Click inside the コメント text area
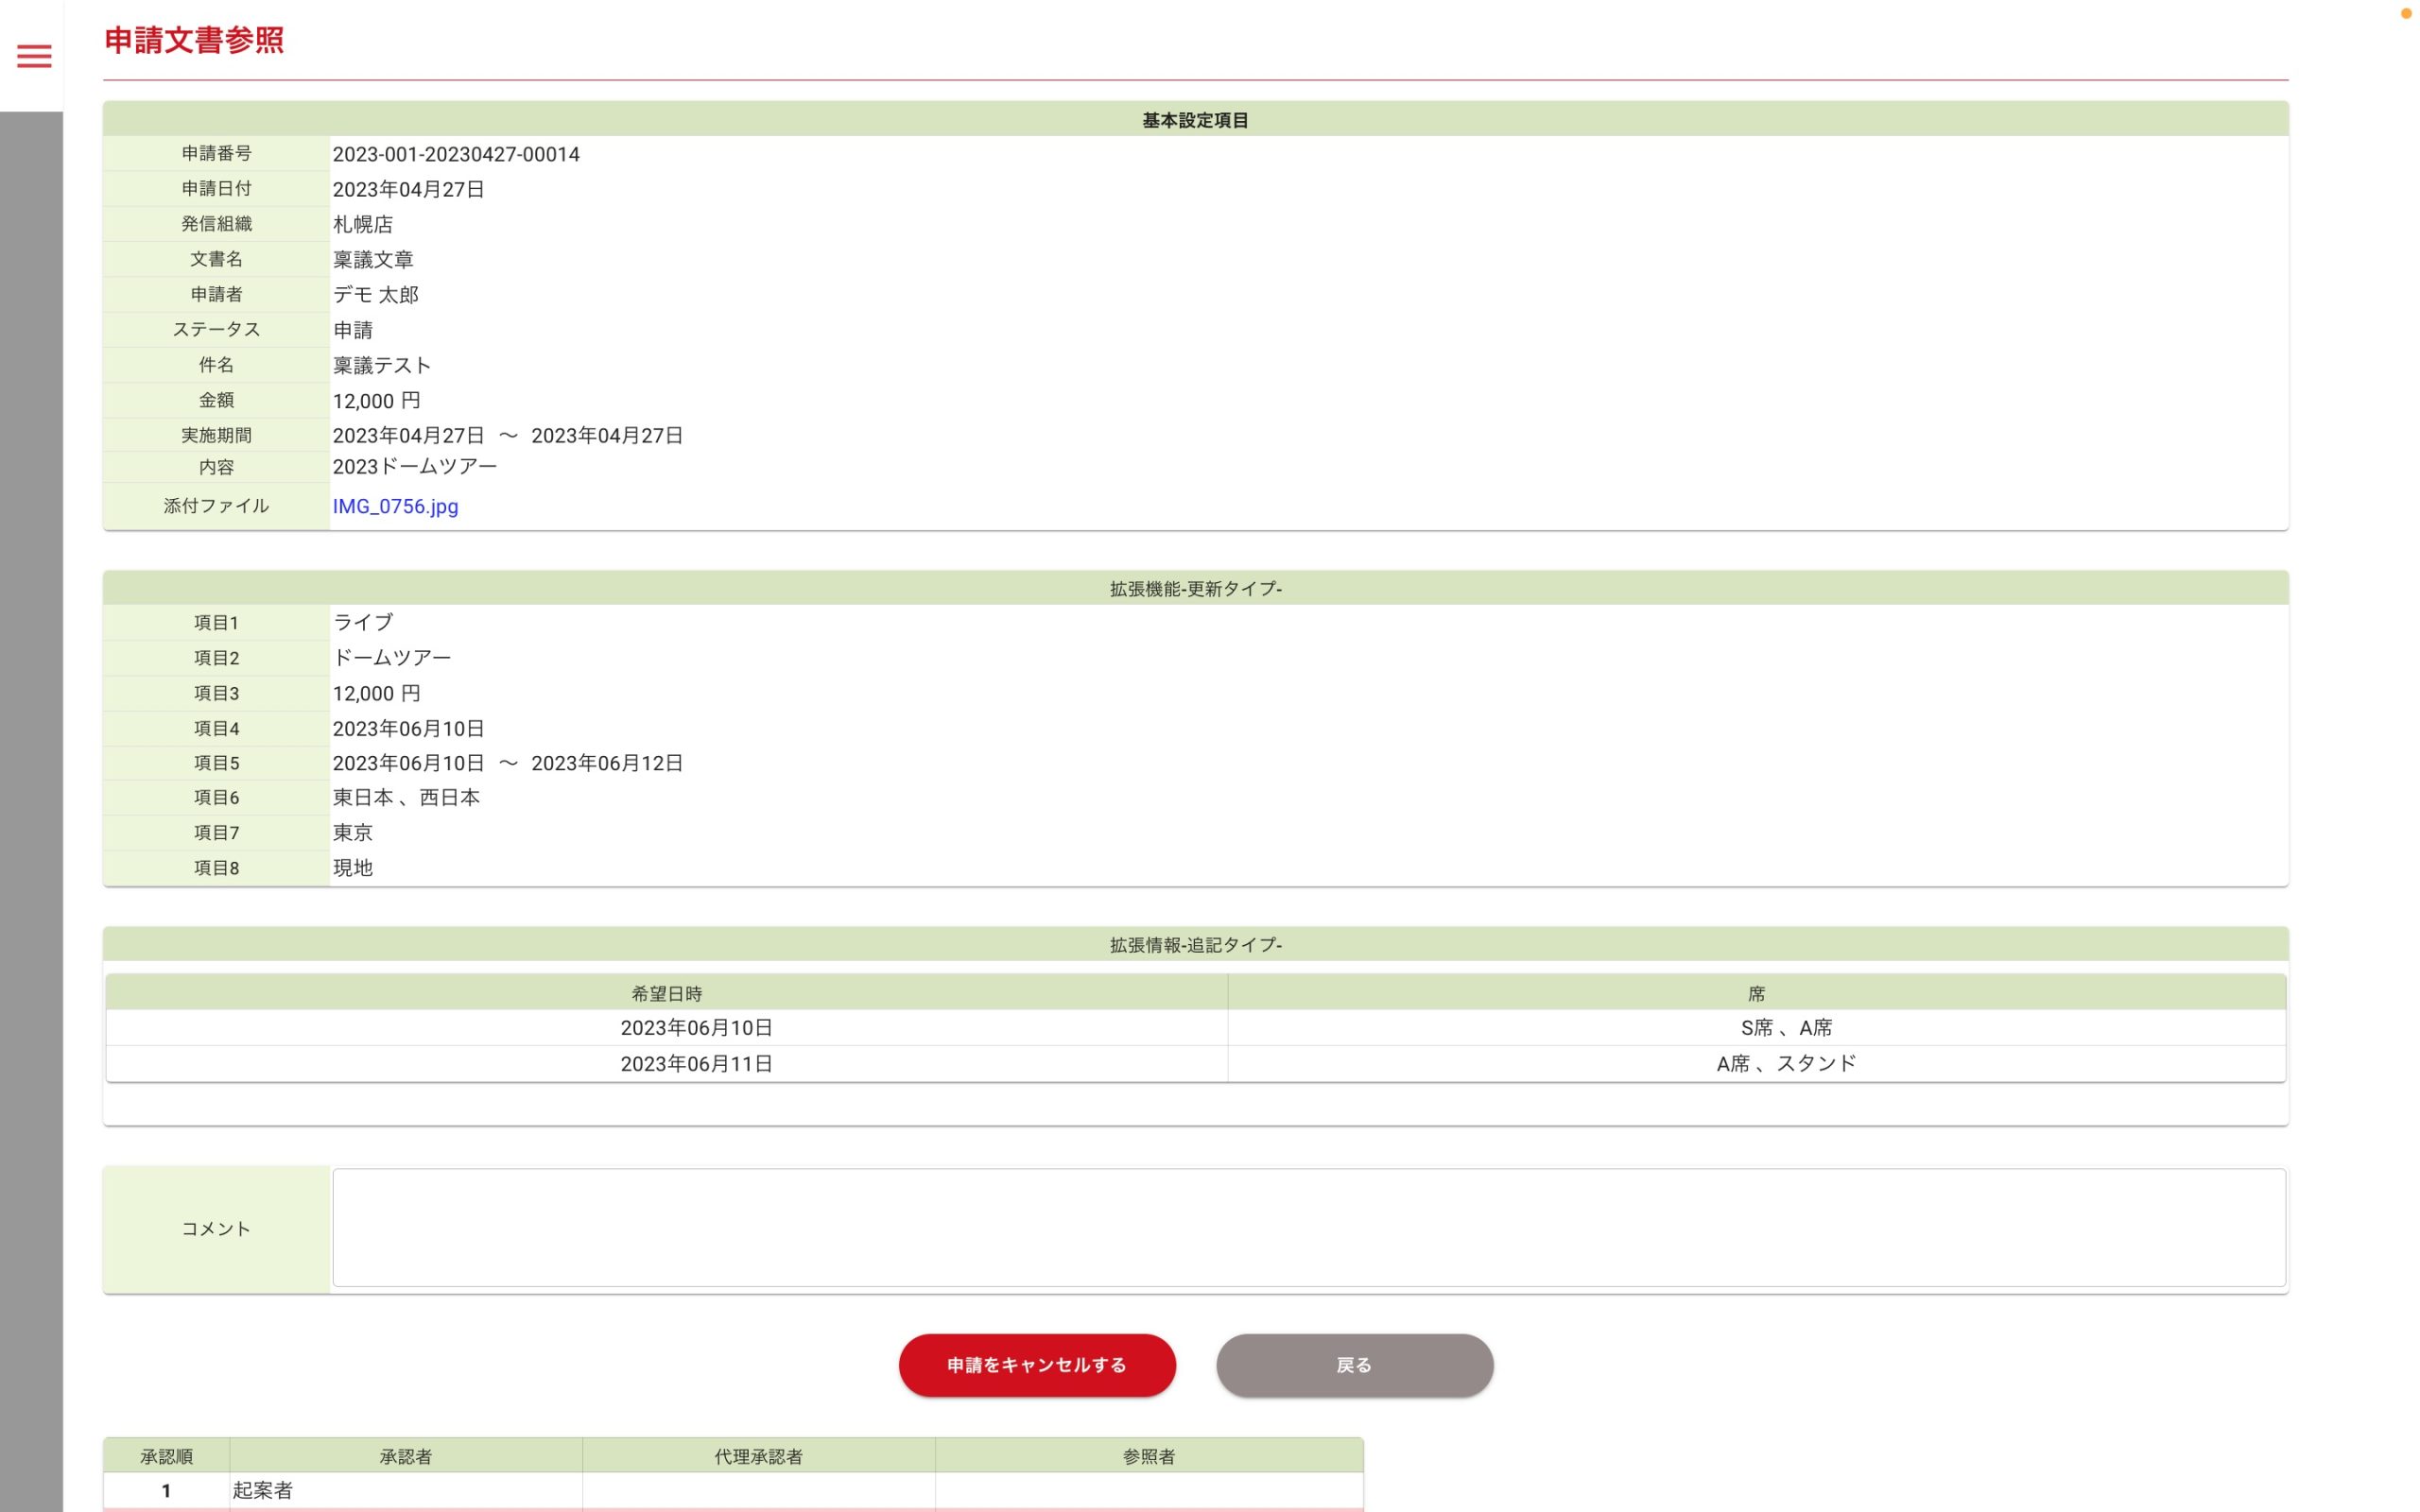 (1308, 1228)
